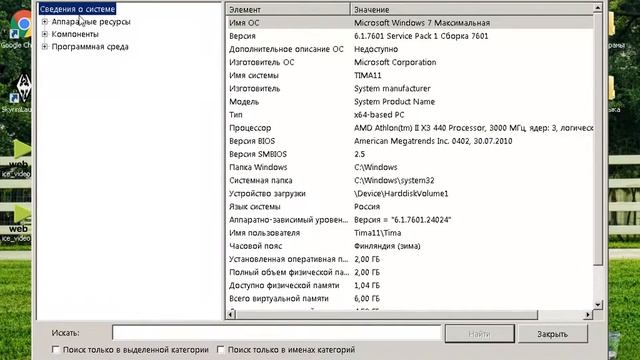Expand the 'Аппаратные ресурсы' node
Viewport: 640px width, 360px height.
click(45, 22)
